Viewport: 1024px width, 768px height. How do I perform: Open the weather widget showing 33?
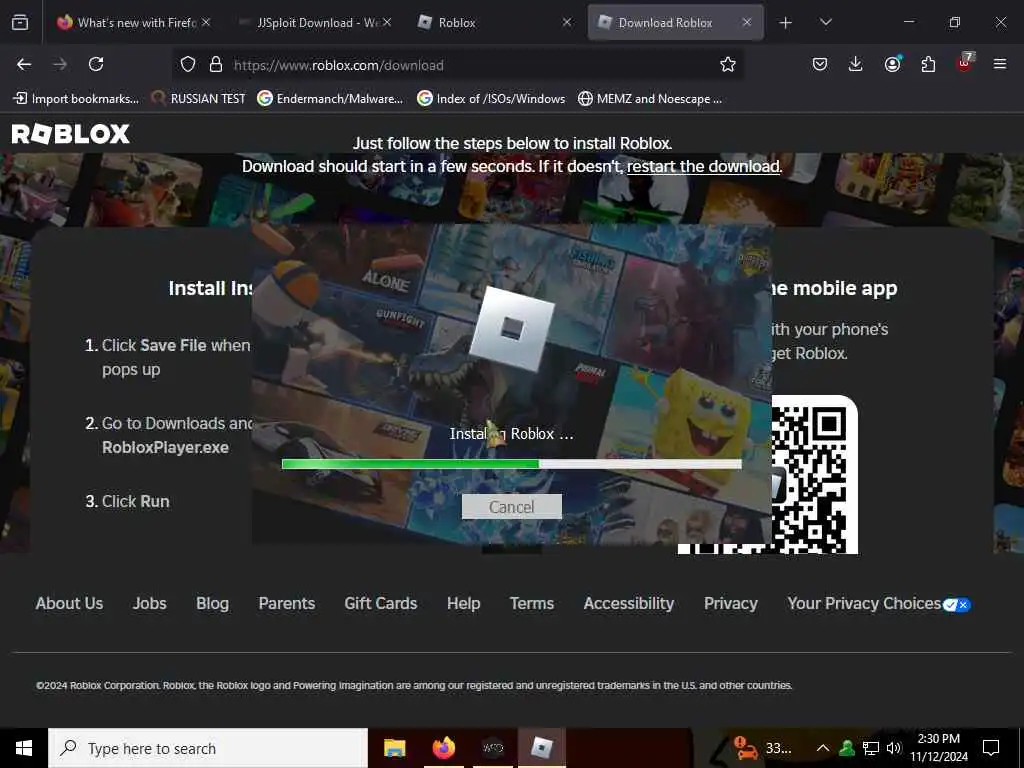pos(761,748)
